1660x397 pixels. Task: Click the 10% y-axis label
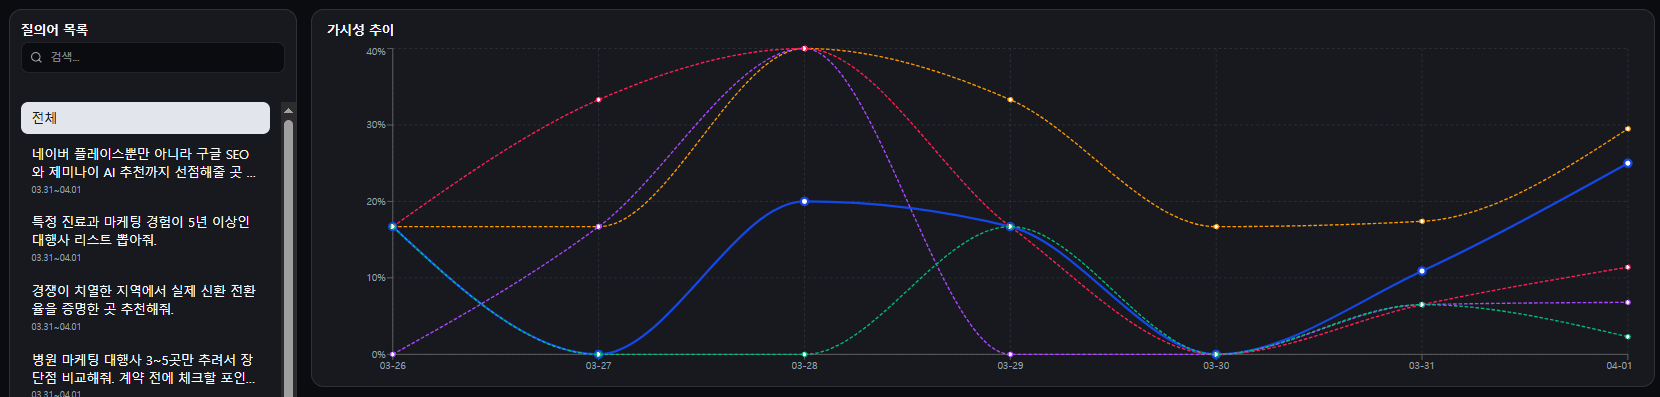pos(375,278)
